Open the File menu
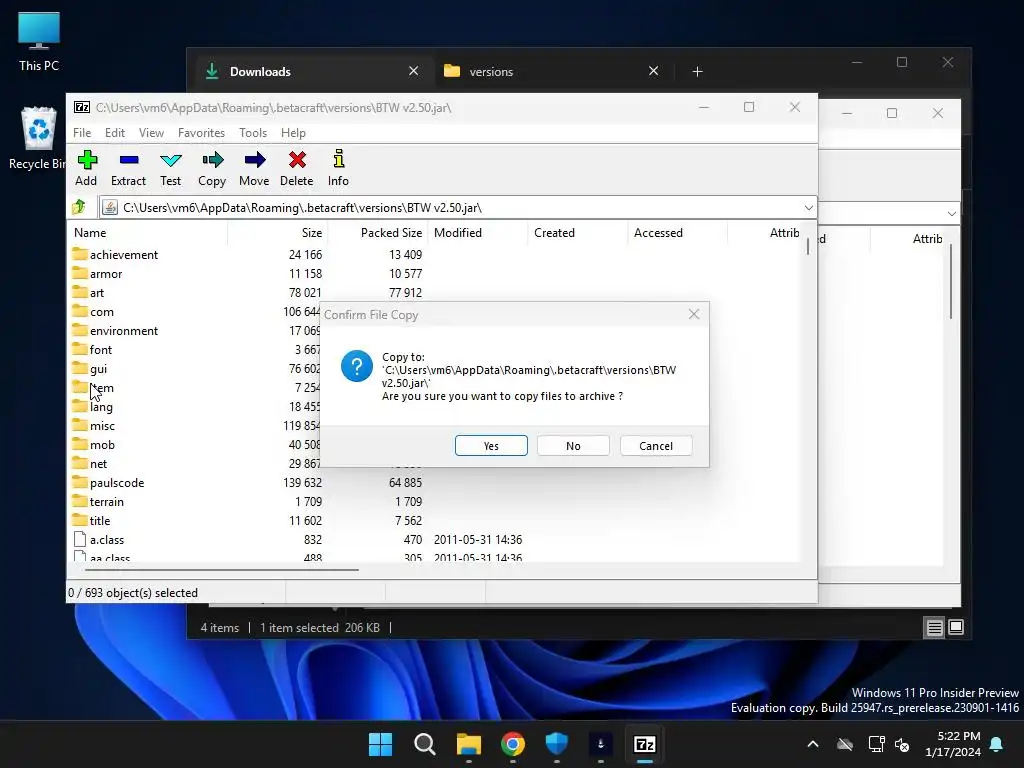This screenshot has width=1024, height=768. tap(82, 133)
